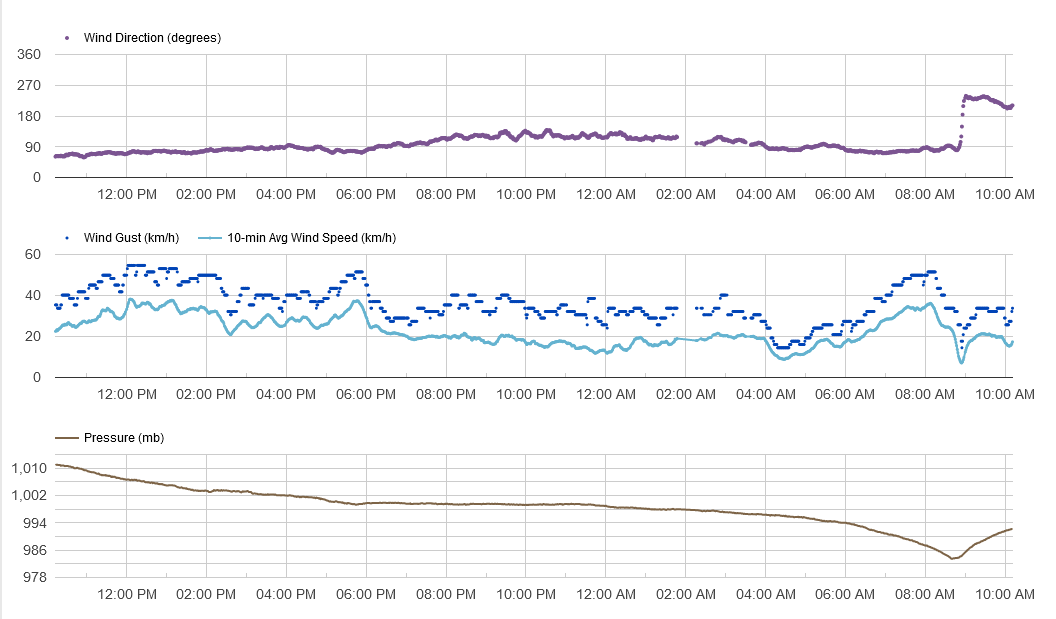Click the 90 value on the wind direction axis
Image resolution: width=1056 pixels, height=619 pixels.
[x=33, y=147]
